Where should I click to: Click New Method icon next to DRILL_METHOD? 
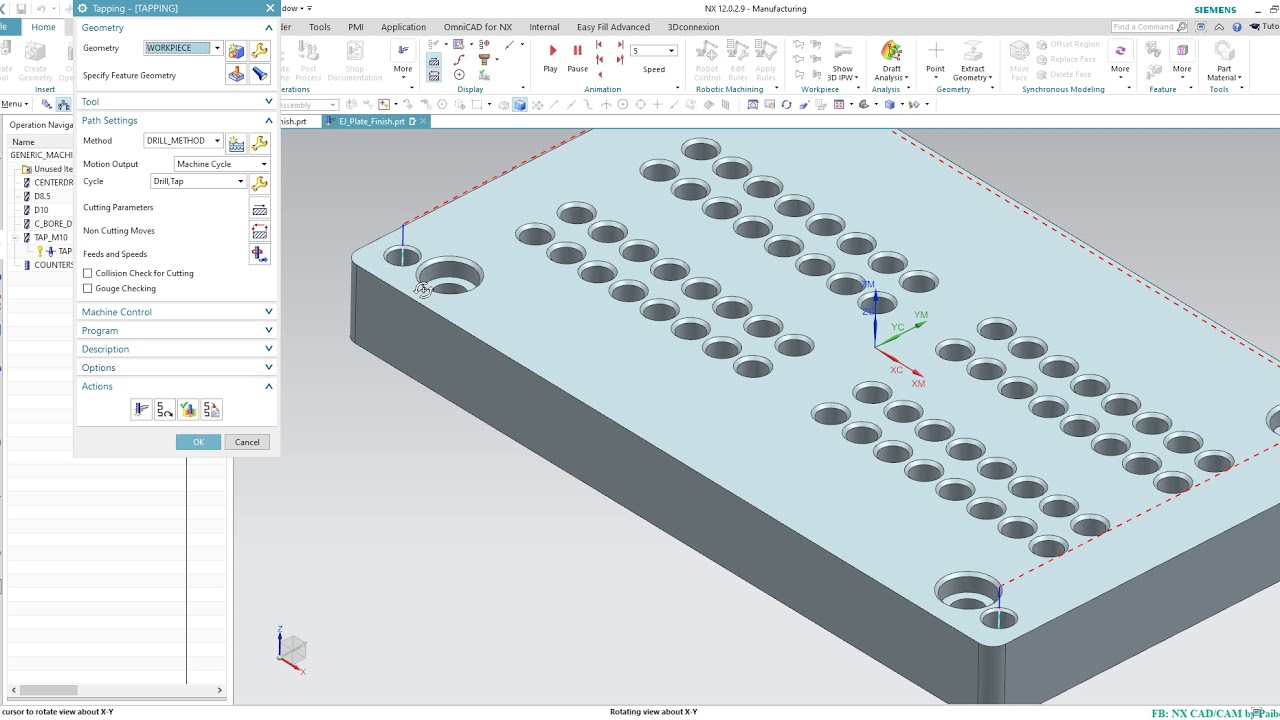[x=236, y=143]
